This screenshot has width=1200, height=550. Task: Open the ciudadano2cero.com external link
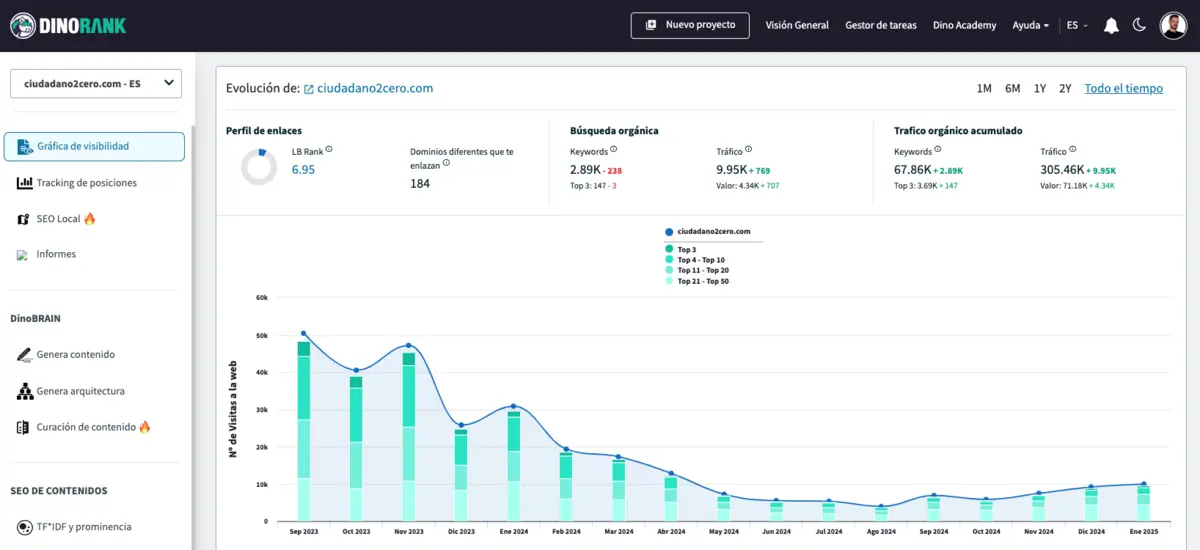pyautogui.click(x=375, y=88)
